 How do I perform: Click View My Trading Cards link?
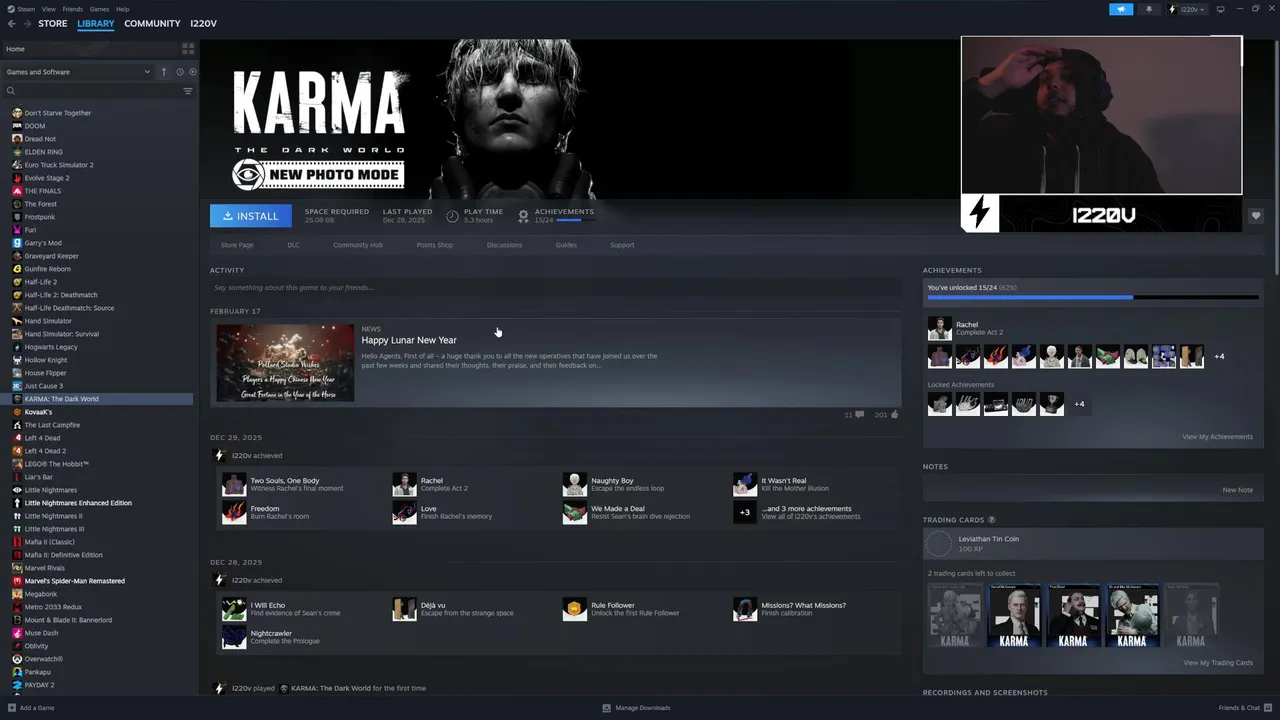pyautogui.click(x=1218, y=663)
